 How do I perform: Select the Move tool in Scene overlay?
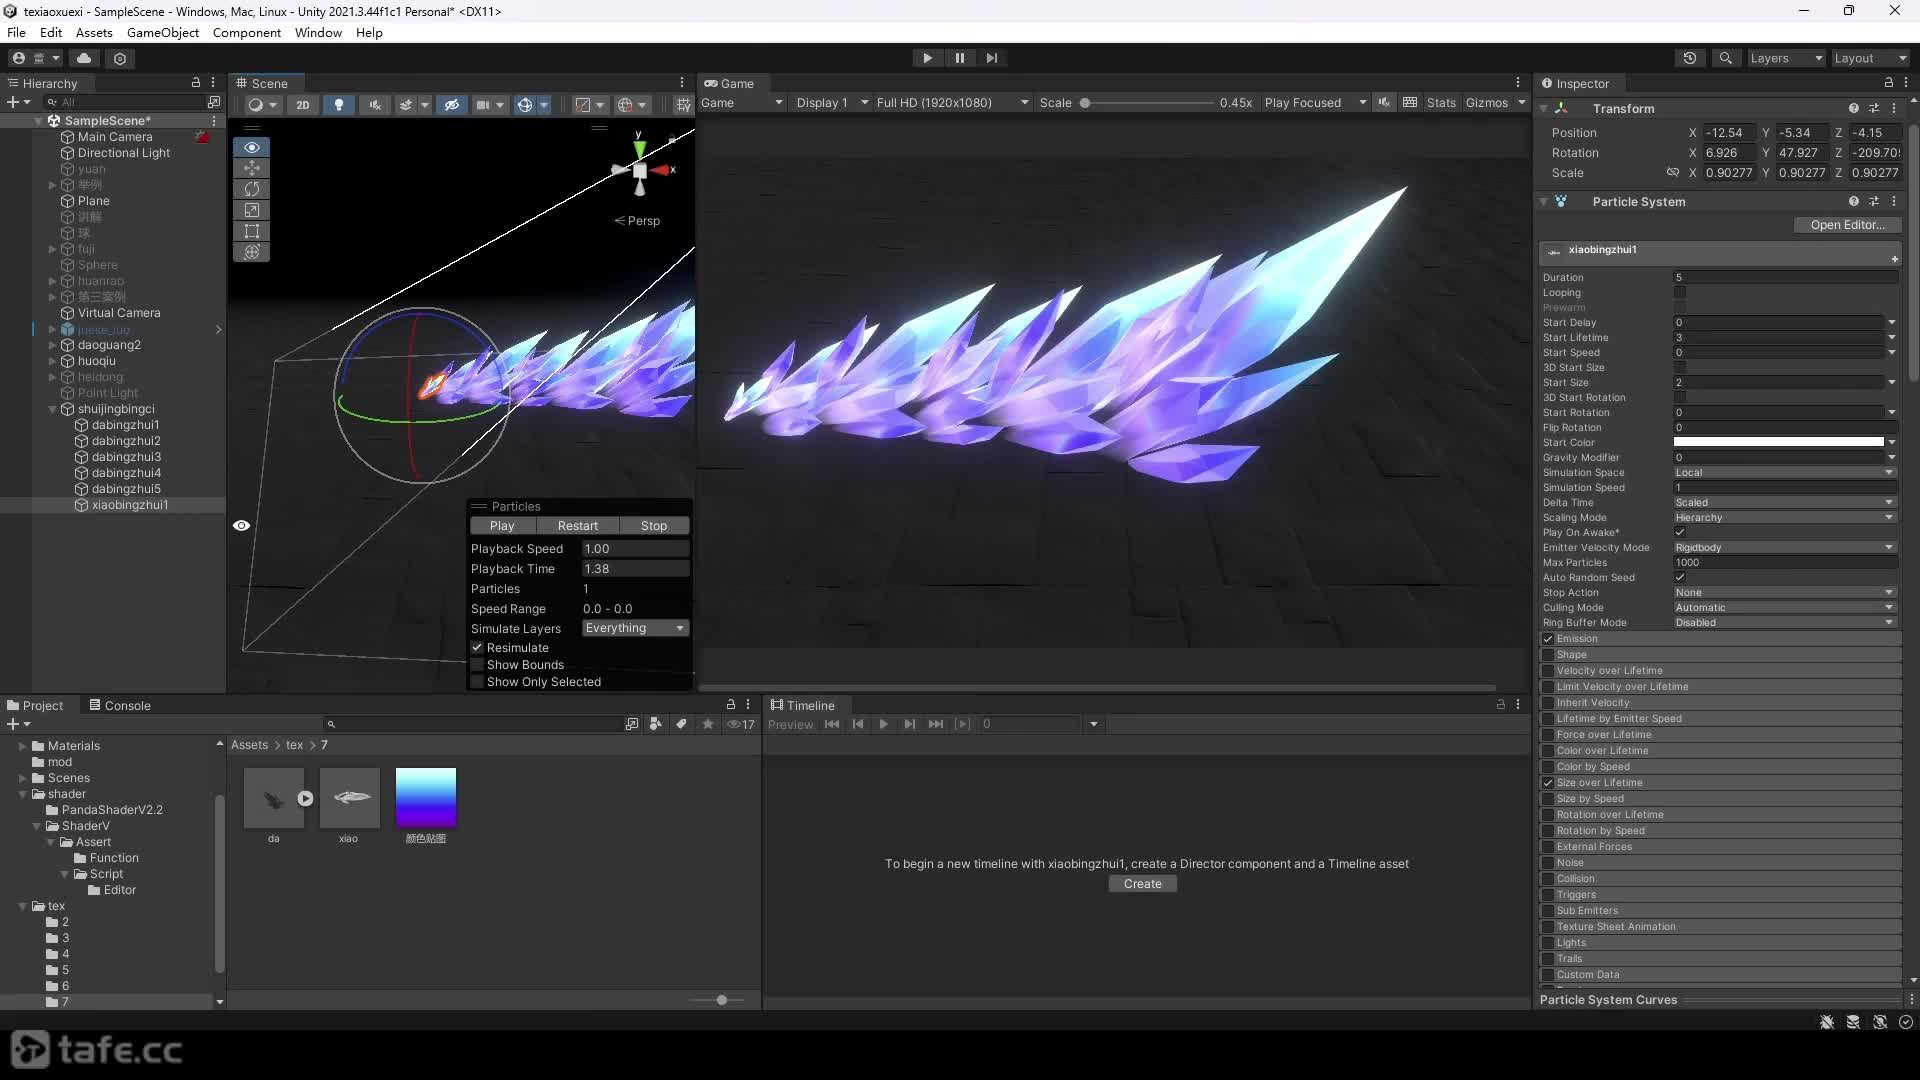(x=251, y=168)
